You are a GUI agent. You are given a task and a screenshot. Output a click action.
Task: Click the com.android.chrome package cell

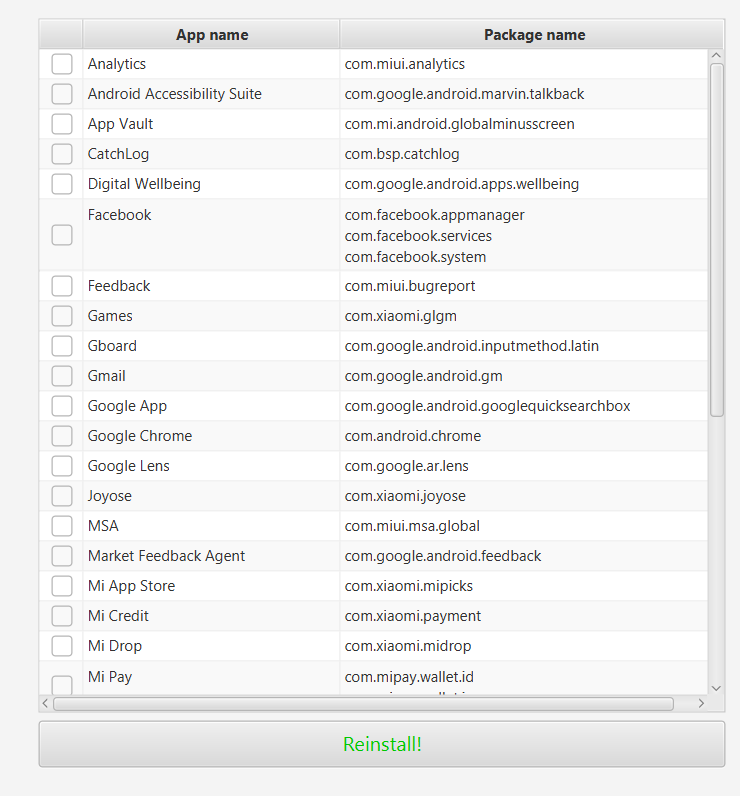pos(523,436)
